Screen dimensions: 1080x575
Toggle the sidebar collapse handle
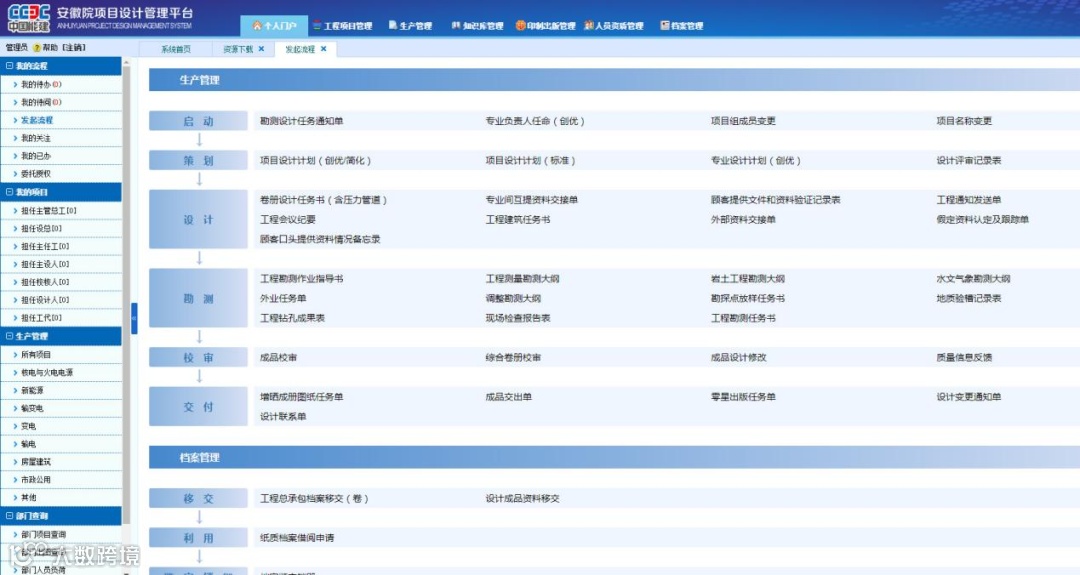coord(134,318)
